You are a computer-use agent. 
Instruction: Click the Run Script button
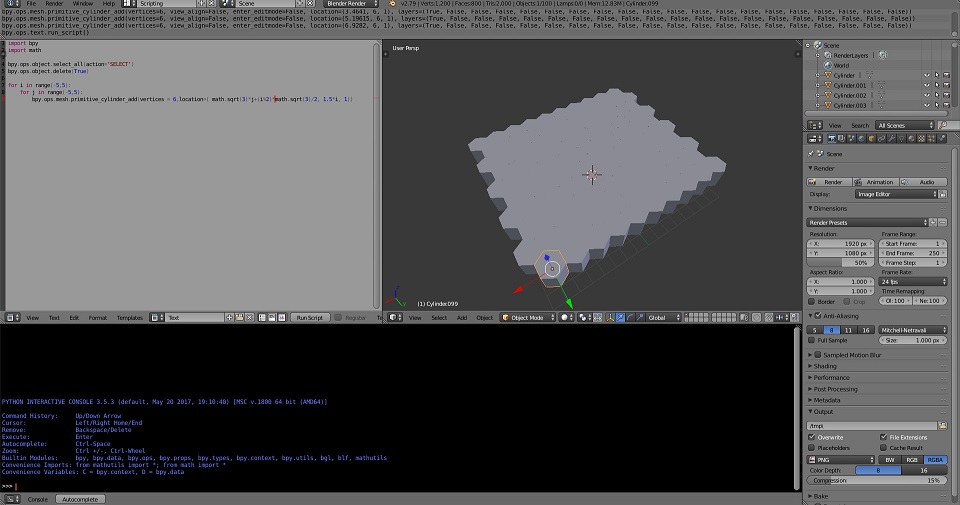pos(309,318)
